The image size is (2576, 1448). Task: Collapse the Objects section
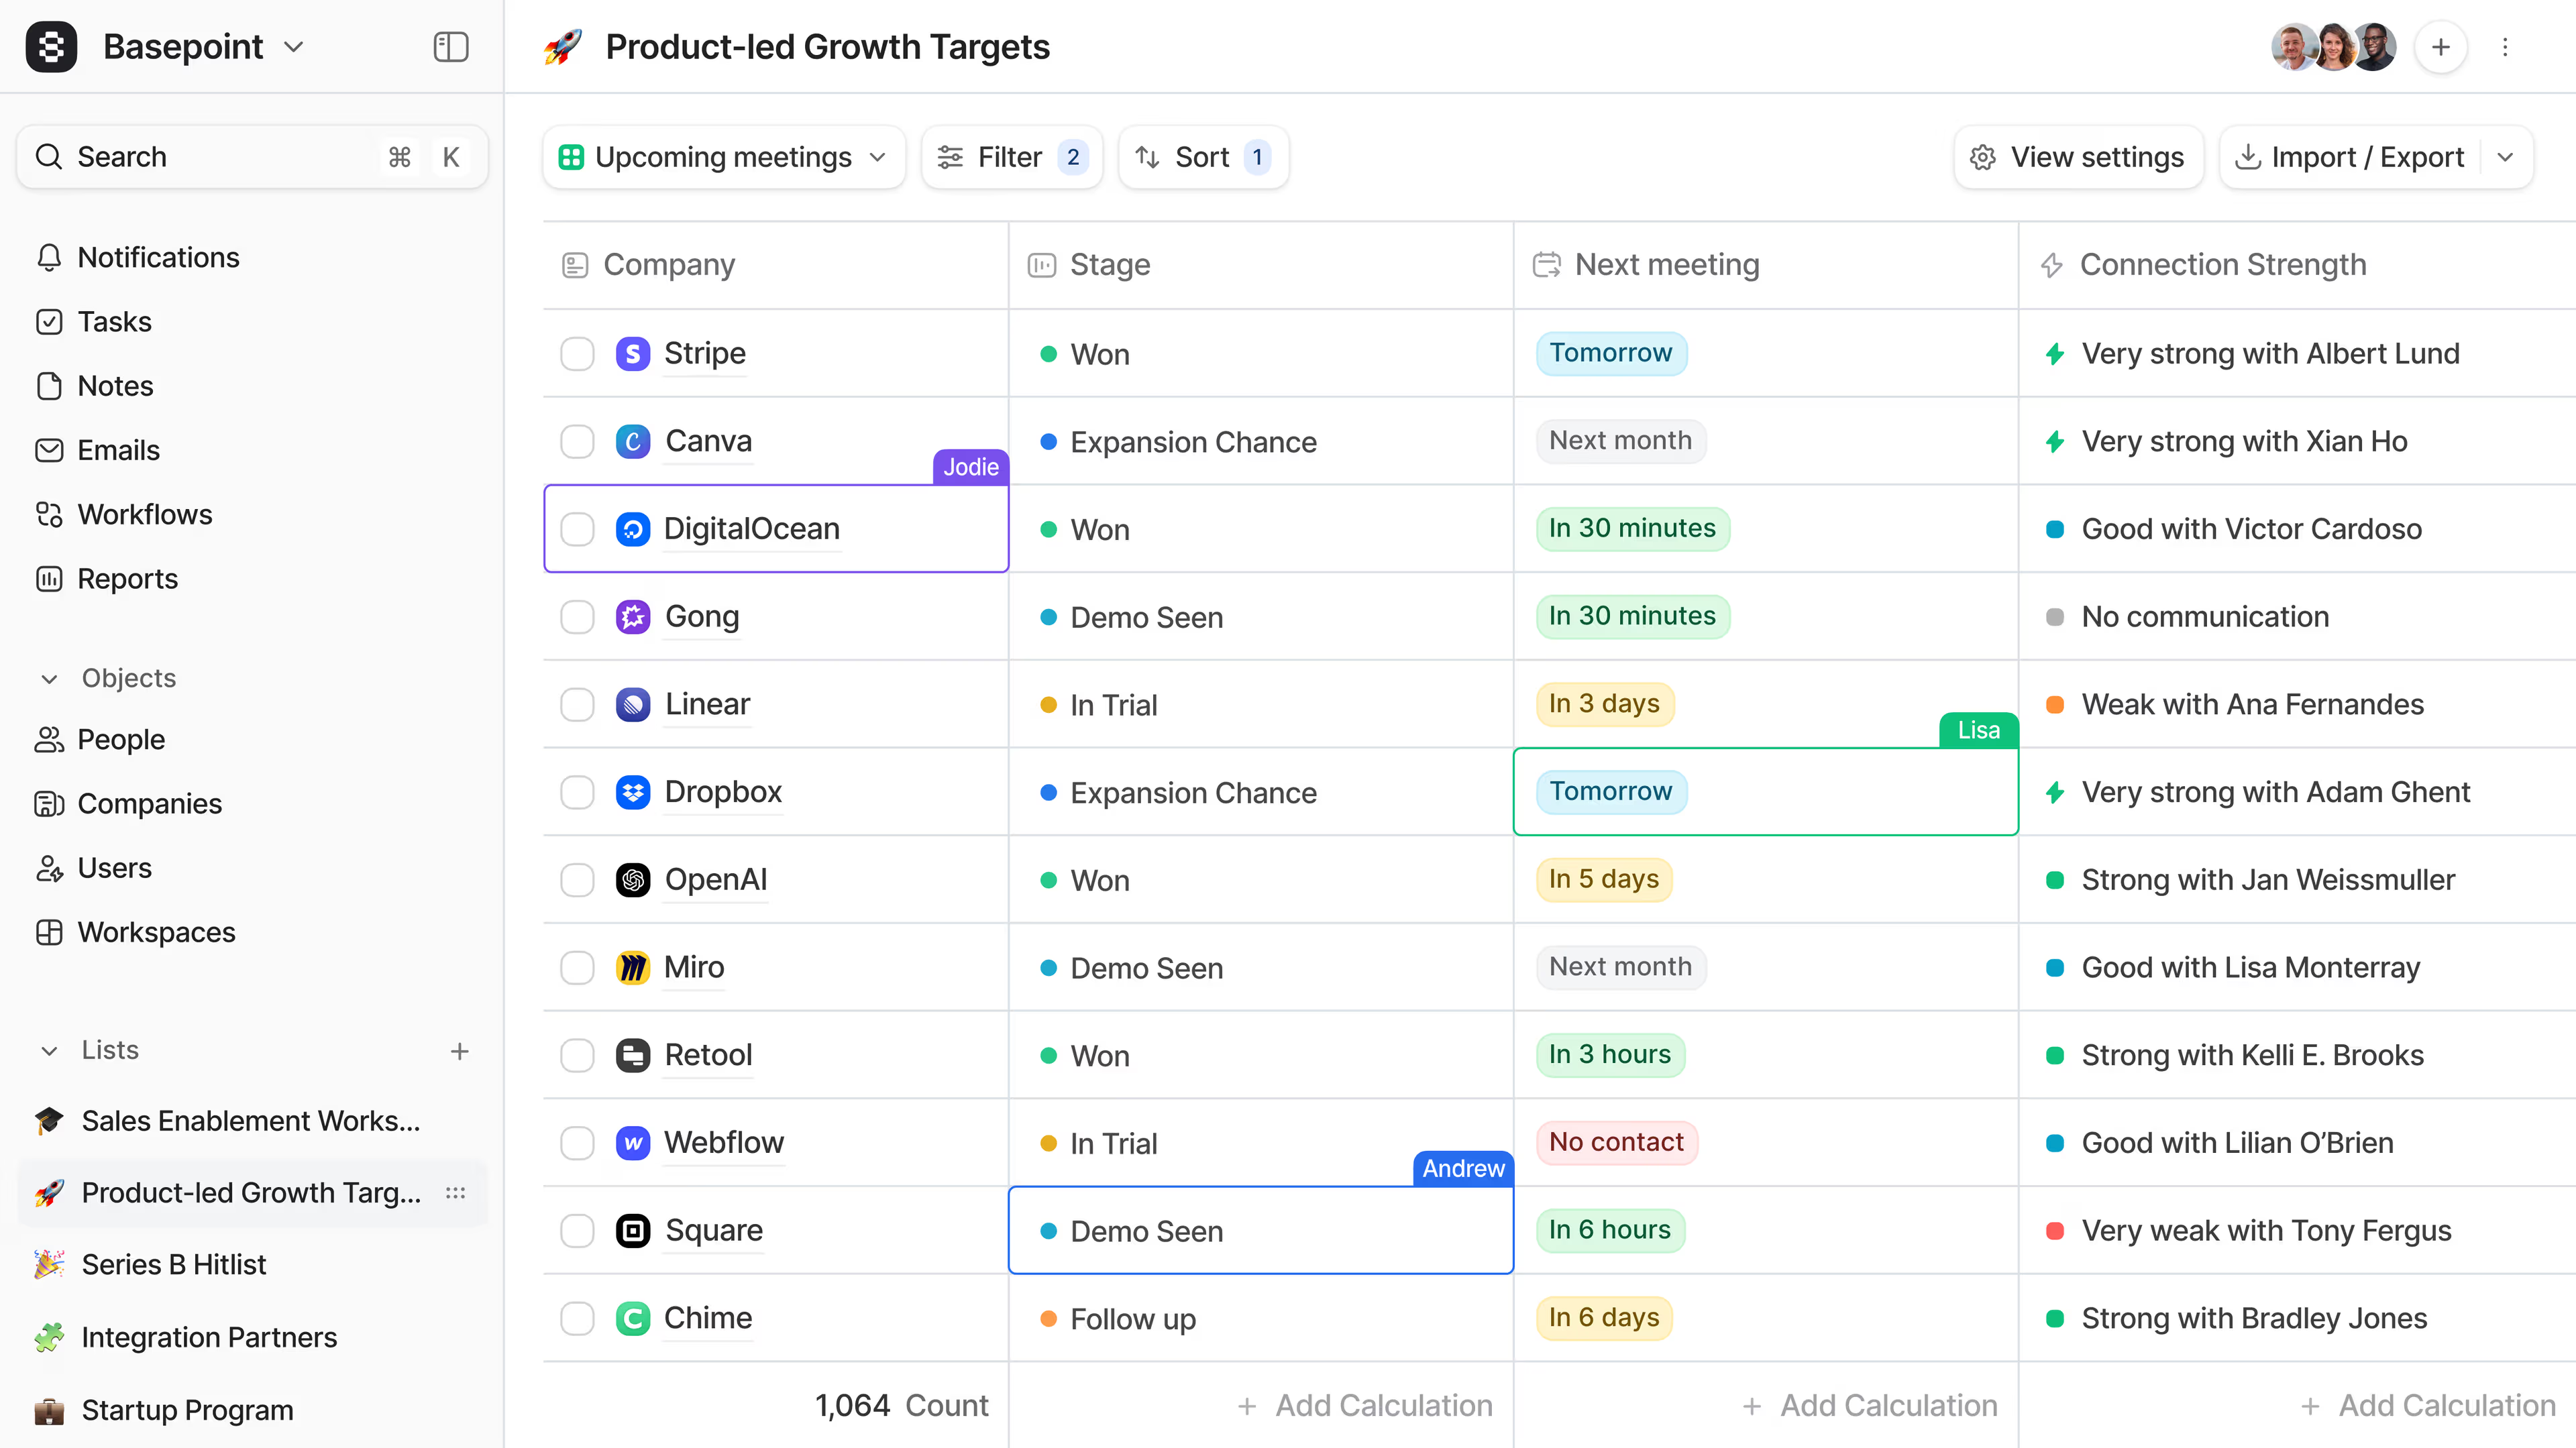click(49, 679)
